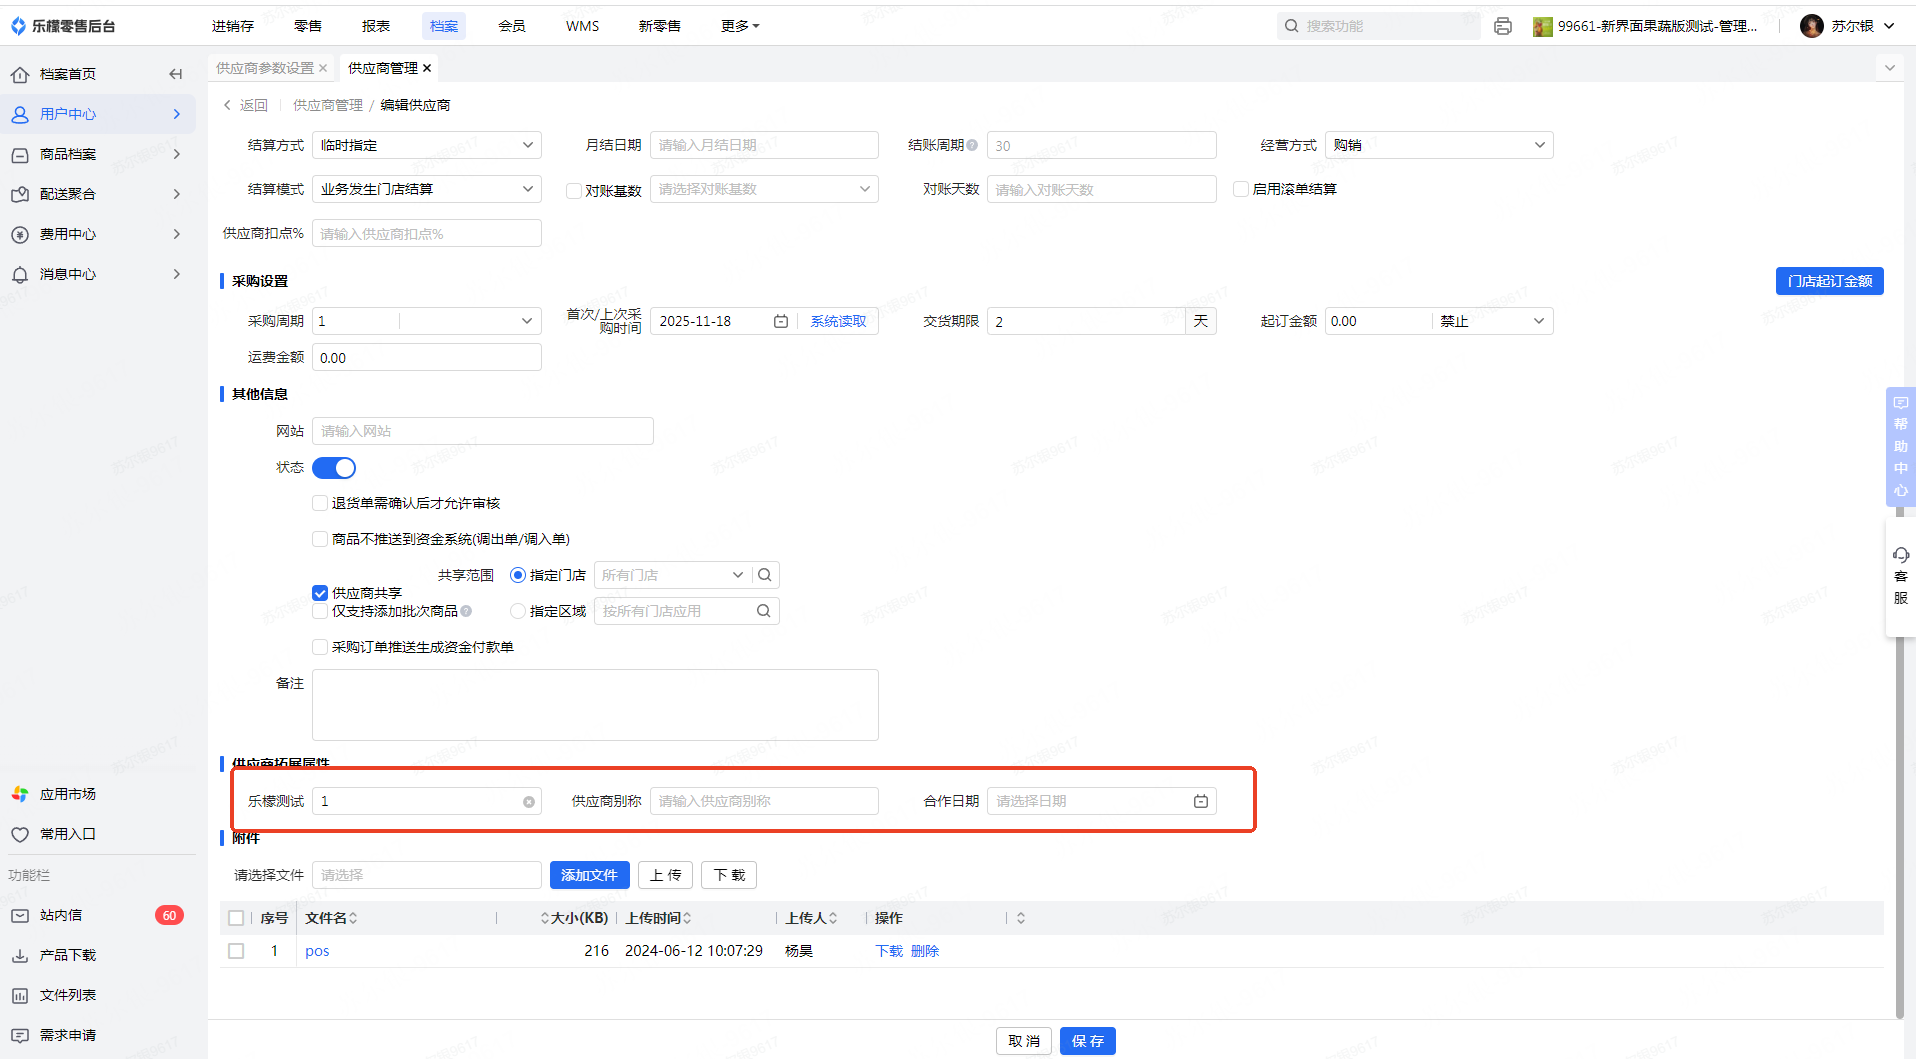Check 退货单需确认后才允许审核 checkbox
Image resolution: width=1916 pixels, height=1059 pixels.
(320, 503)
